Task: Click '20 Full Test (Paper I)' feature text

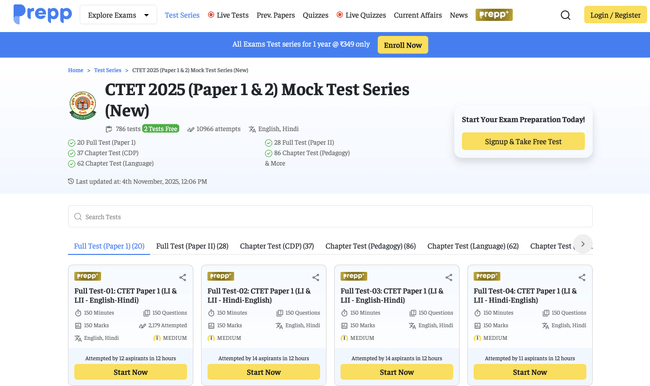Action: click(106, 142)
